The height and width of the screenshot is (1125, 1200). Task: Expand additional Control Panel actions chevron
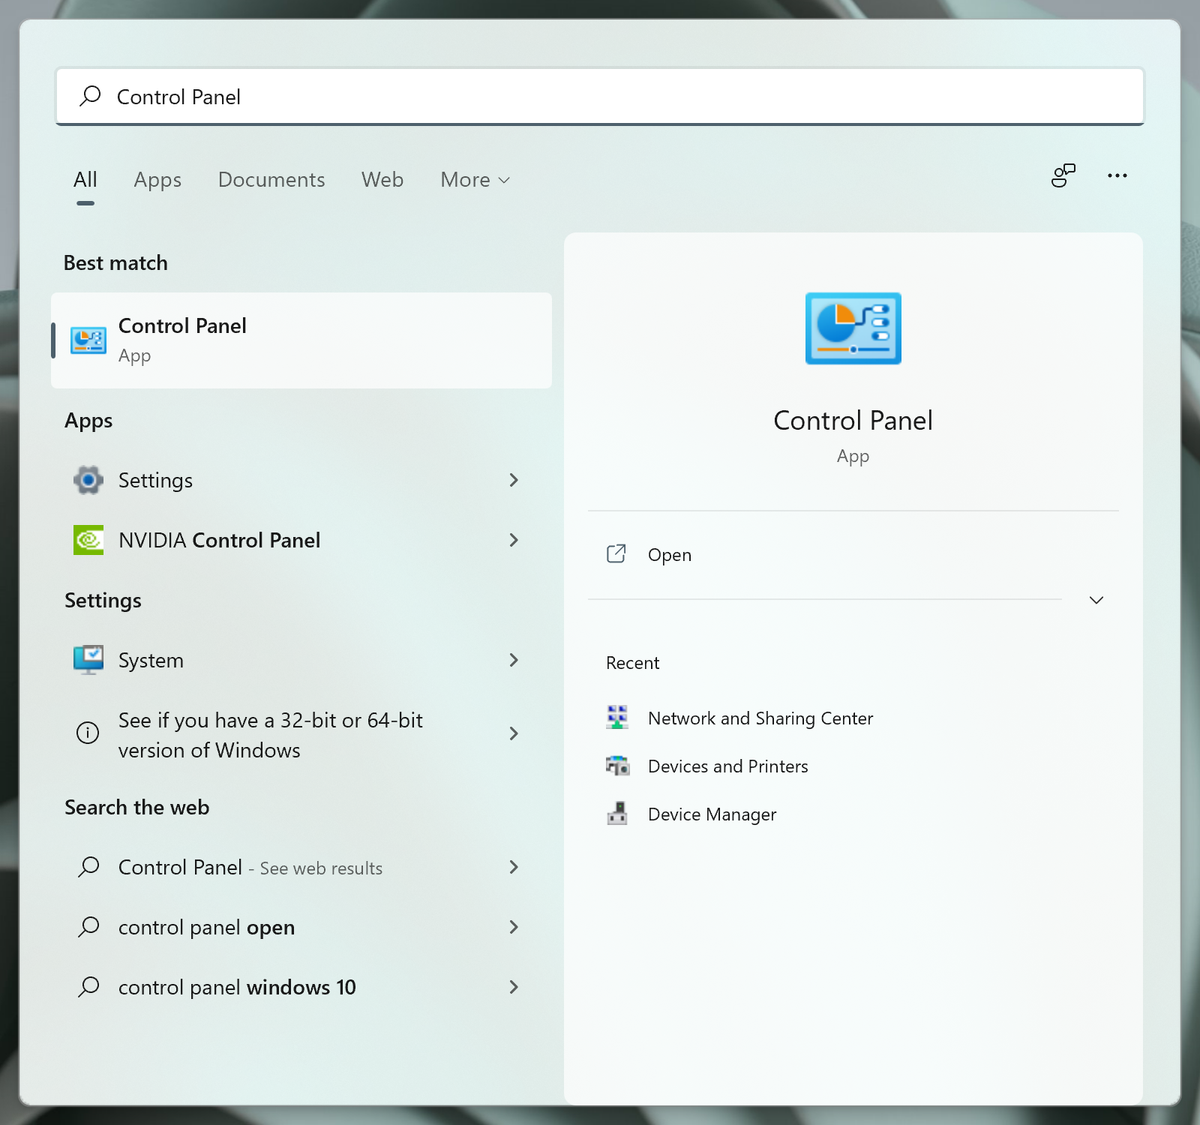coord(1096,600)
